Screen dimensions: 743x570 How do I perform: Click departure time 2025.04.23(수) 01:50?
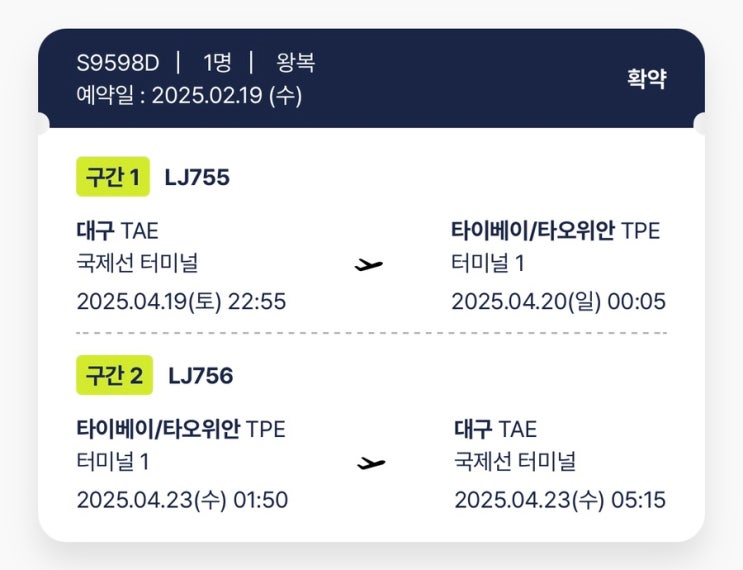coord(182,499)
